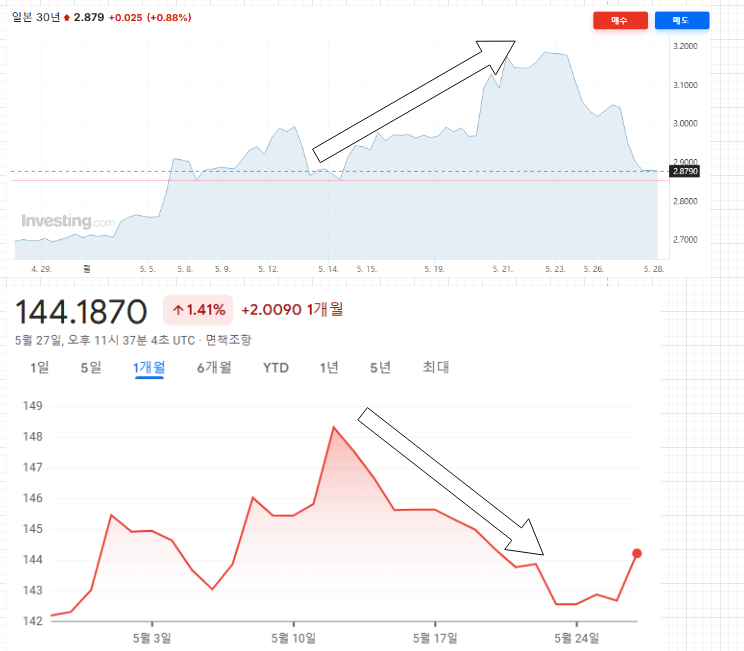Click the downward arrow annotation on the lower chart

451,481
